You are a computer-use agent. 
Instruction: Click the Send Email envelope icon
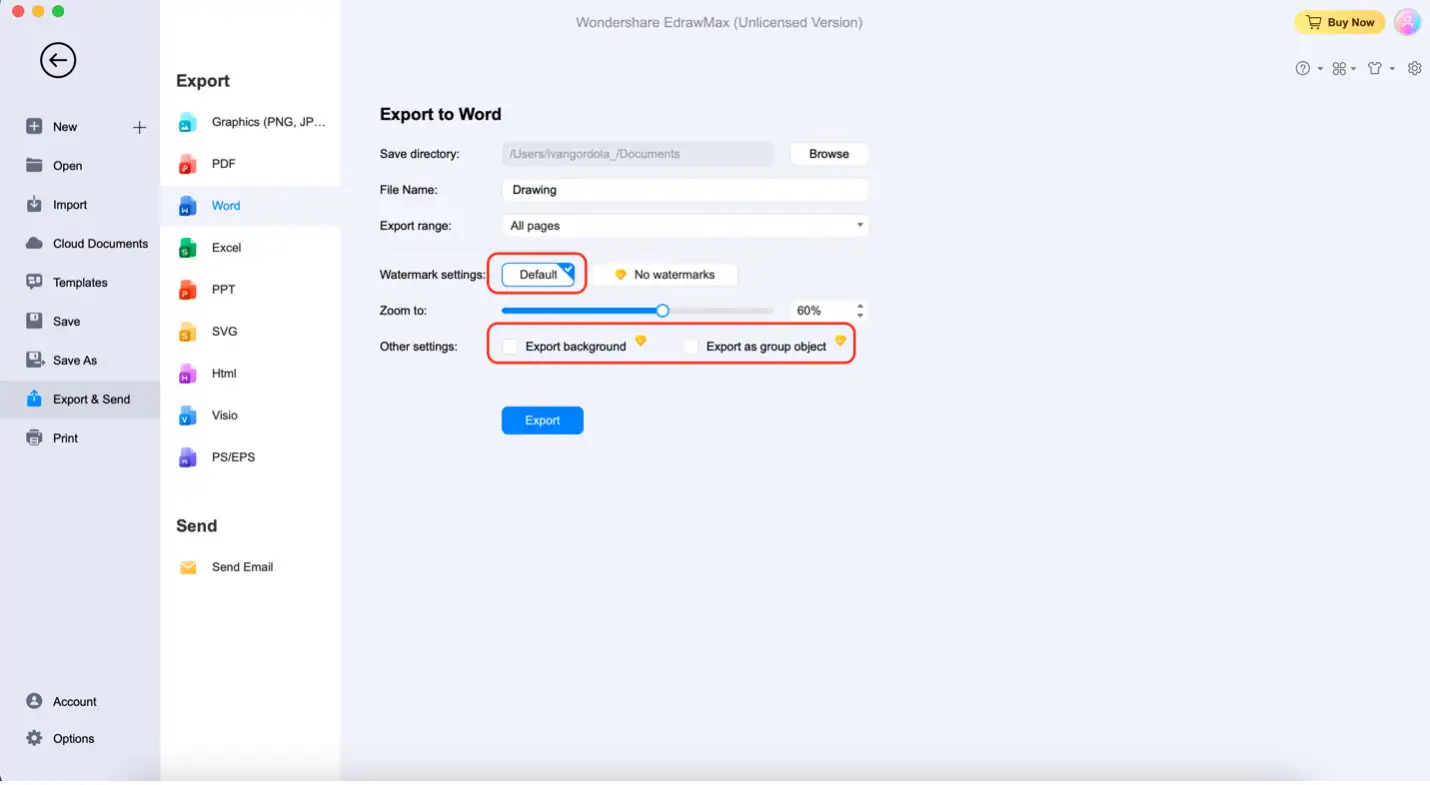pyautogui.click(x=187, y=568)
